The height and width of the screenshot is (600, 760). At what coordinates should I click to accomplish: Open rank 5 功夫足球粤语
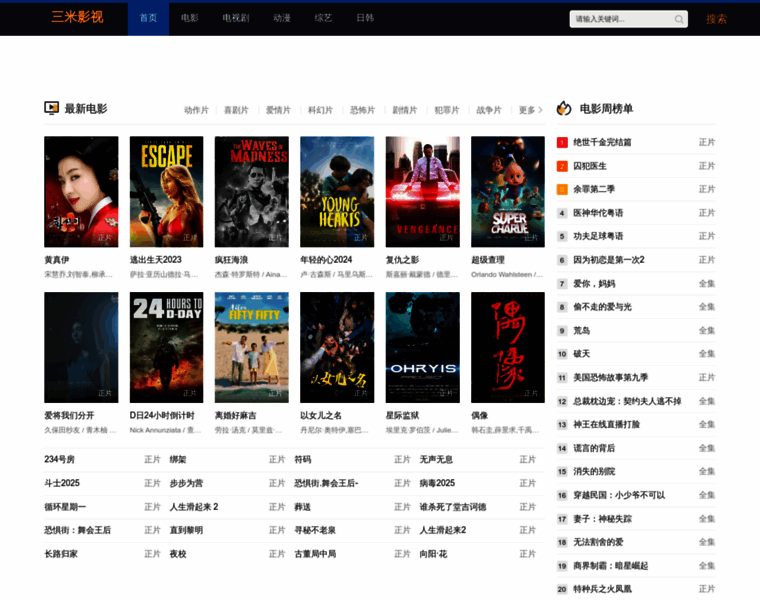pyautogui.click(x=598, y=236)
